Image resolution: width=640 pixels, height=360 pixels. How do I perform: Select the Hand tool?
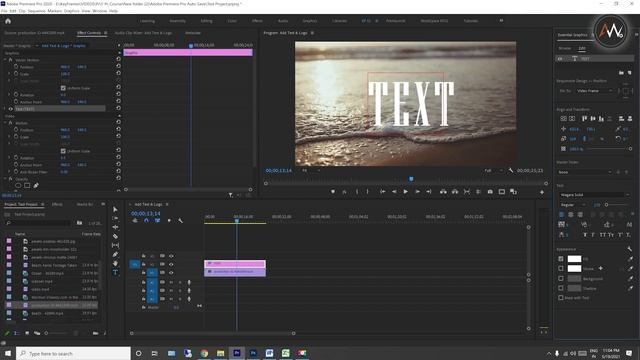click(115, 263)
